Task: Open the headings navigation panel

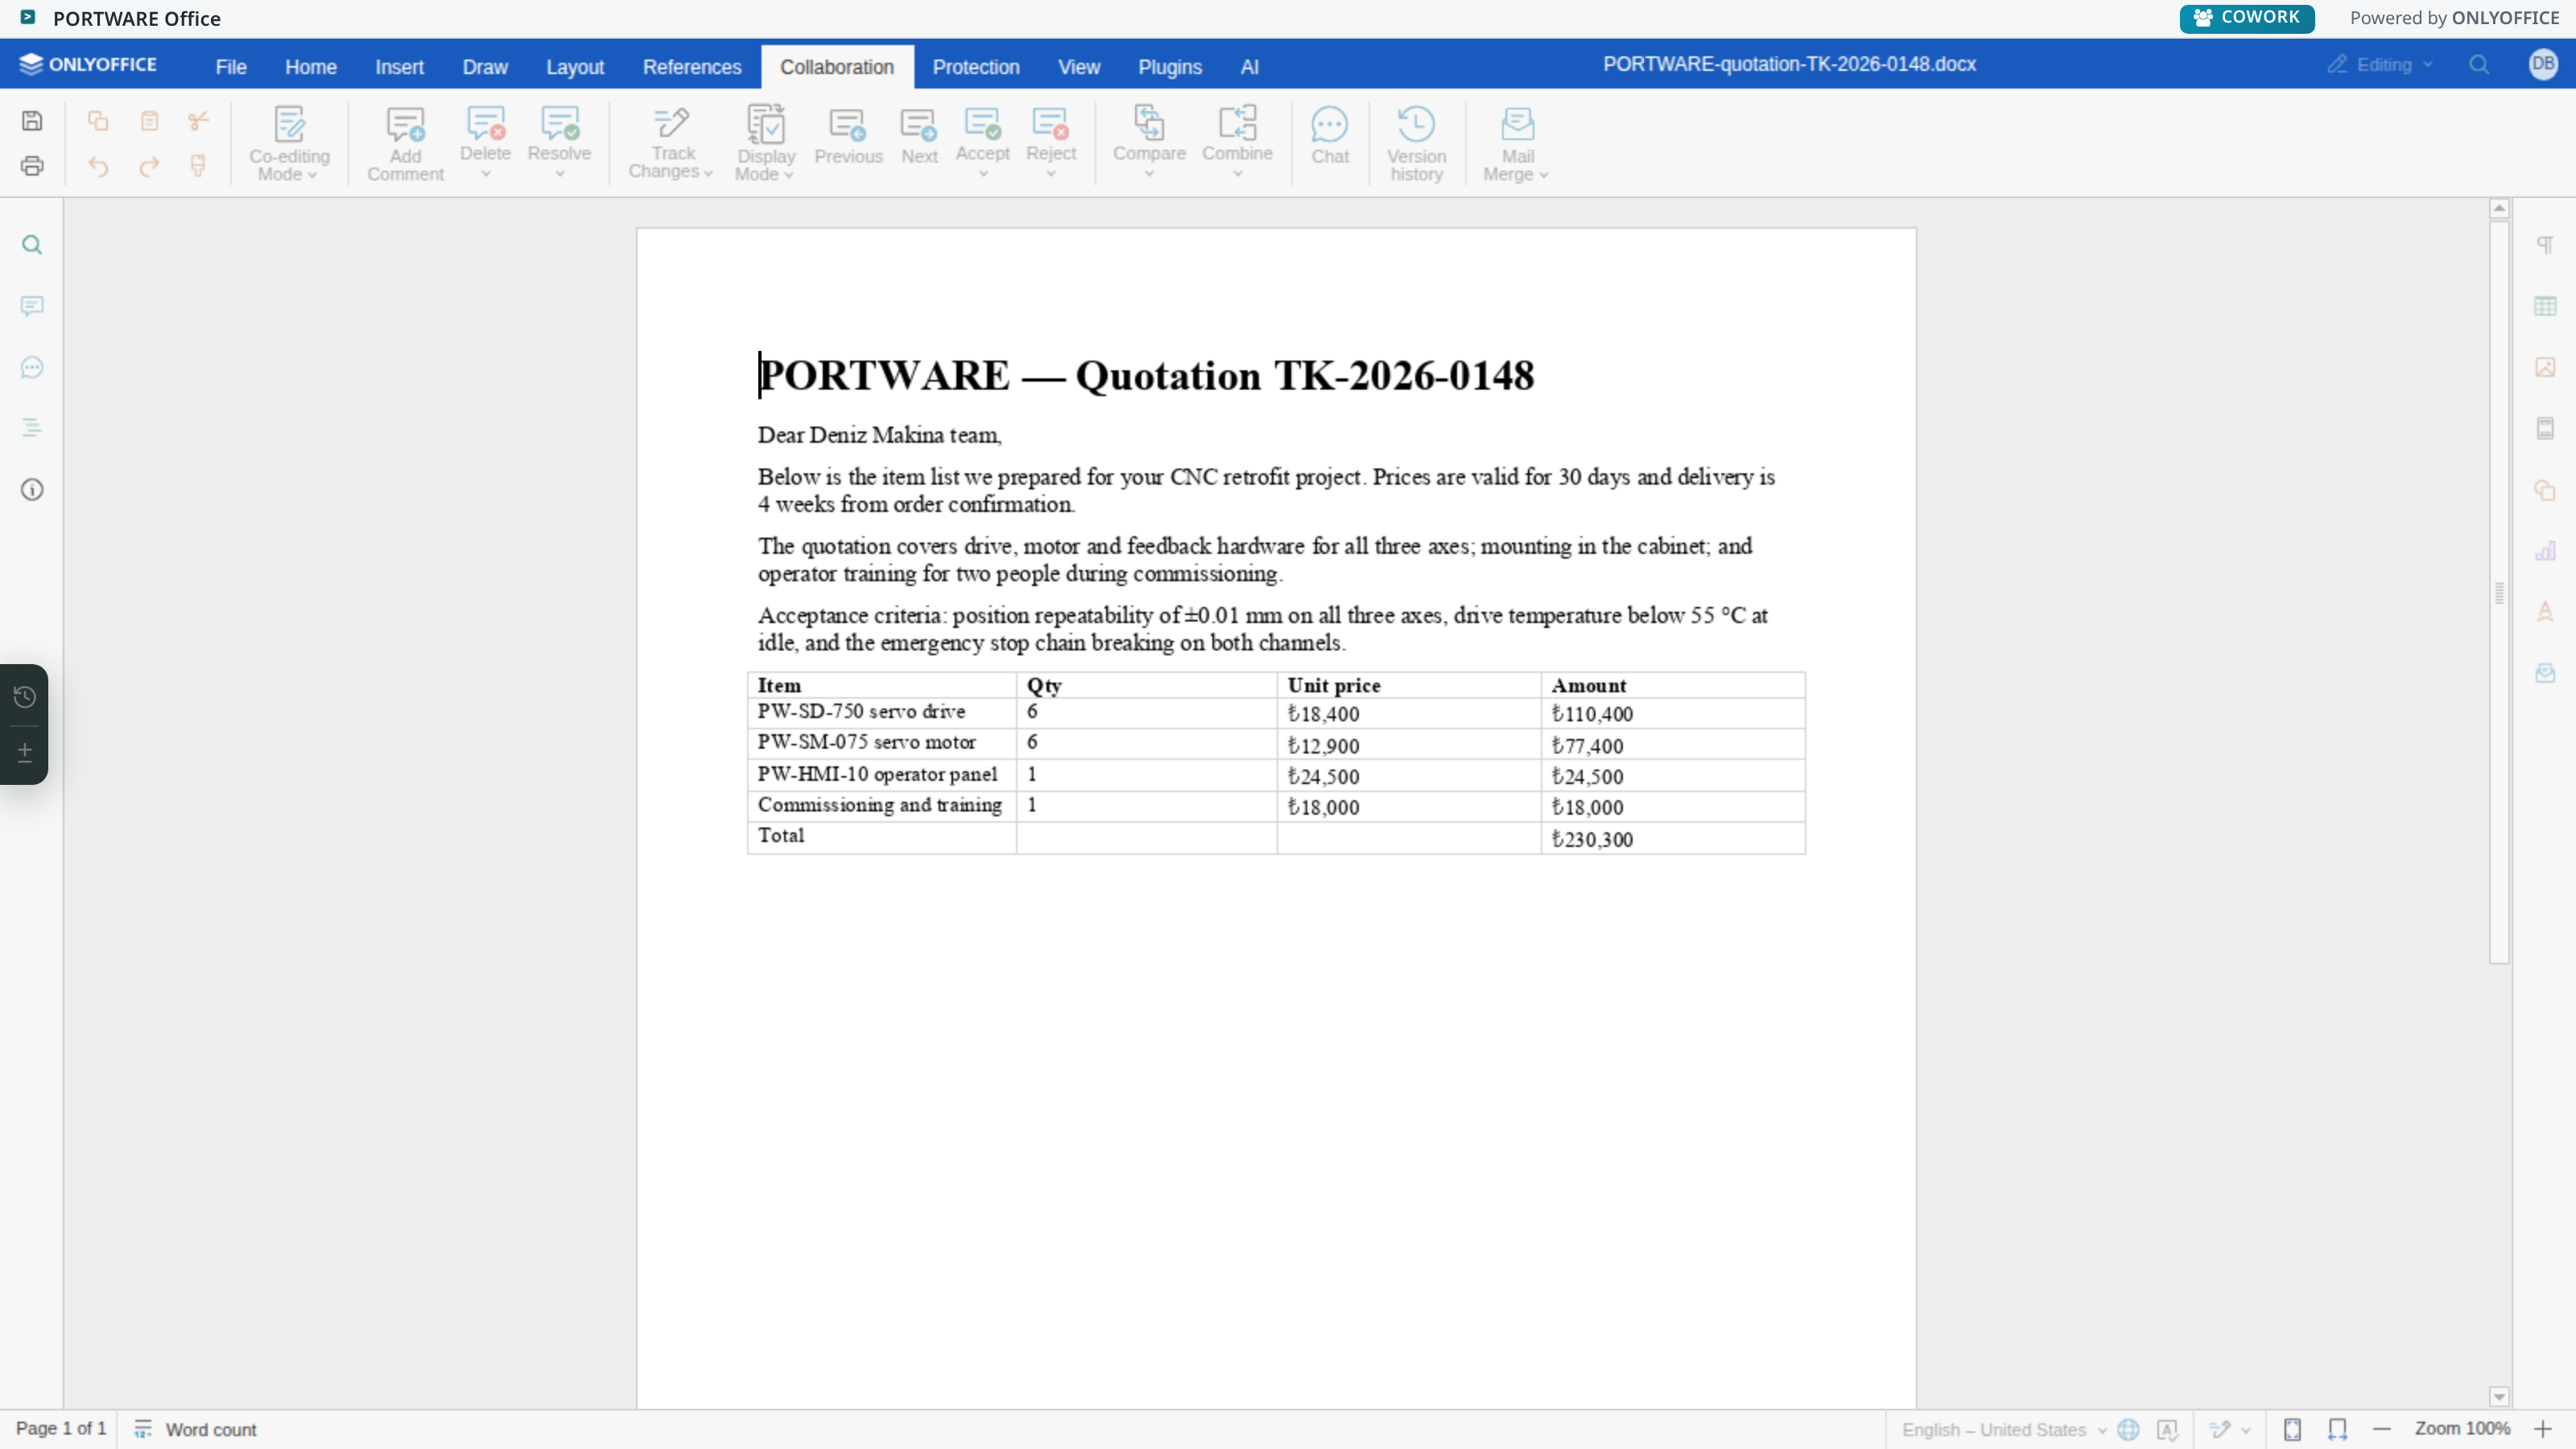Action: click(x=32, y=428)
